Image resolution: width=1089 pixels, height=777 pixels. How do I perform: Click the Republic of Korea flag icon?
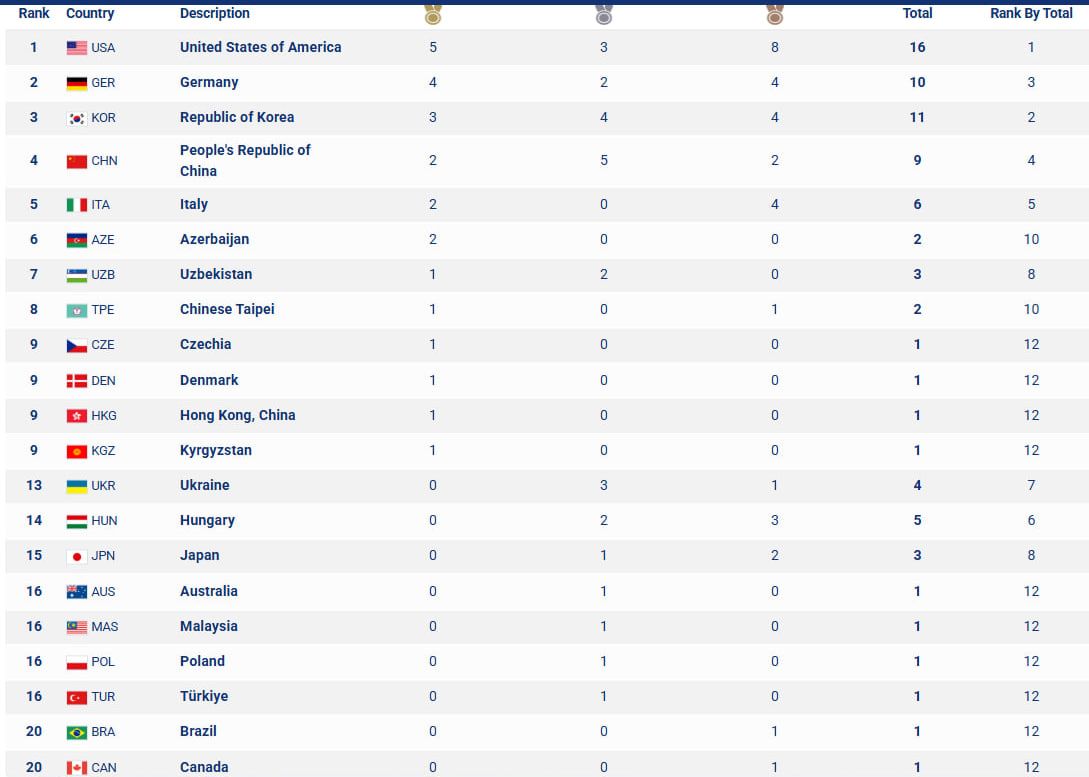76,118
